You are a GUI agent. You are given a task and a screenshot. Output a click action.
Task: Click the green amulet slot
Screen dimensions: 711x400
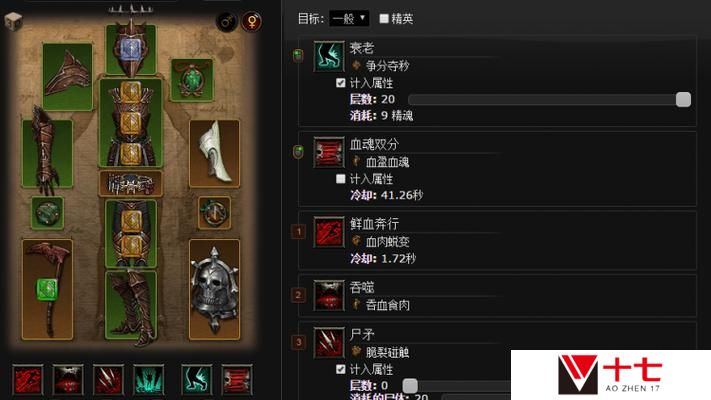pyautogui.click(x=192, y=80)
